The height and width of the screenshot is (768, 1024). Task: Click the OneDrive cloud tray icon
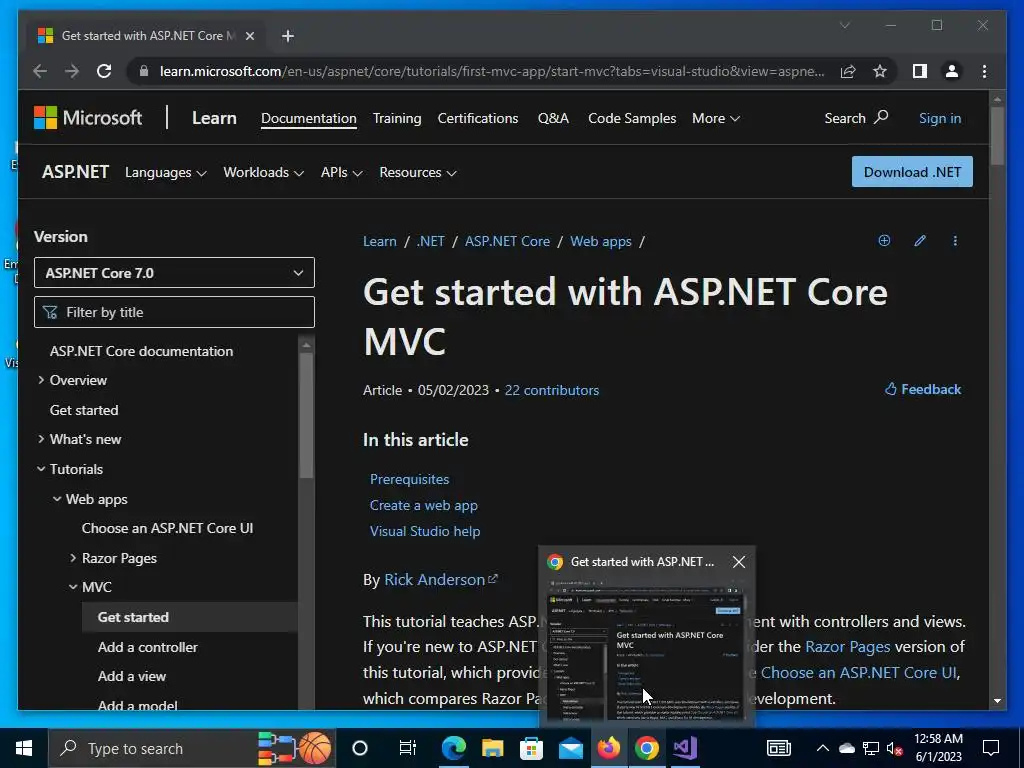pyautogui.click(x=846, y=748)
